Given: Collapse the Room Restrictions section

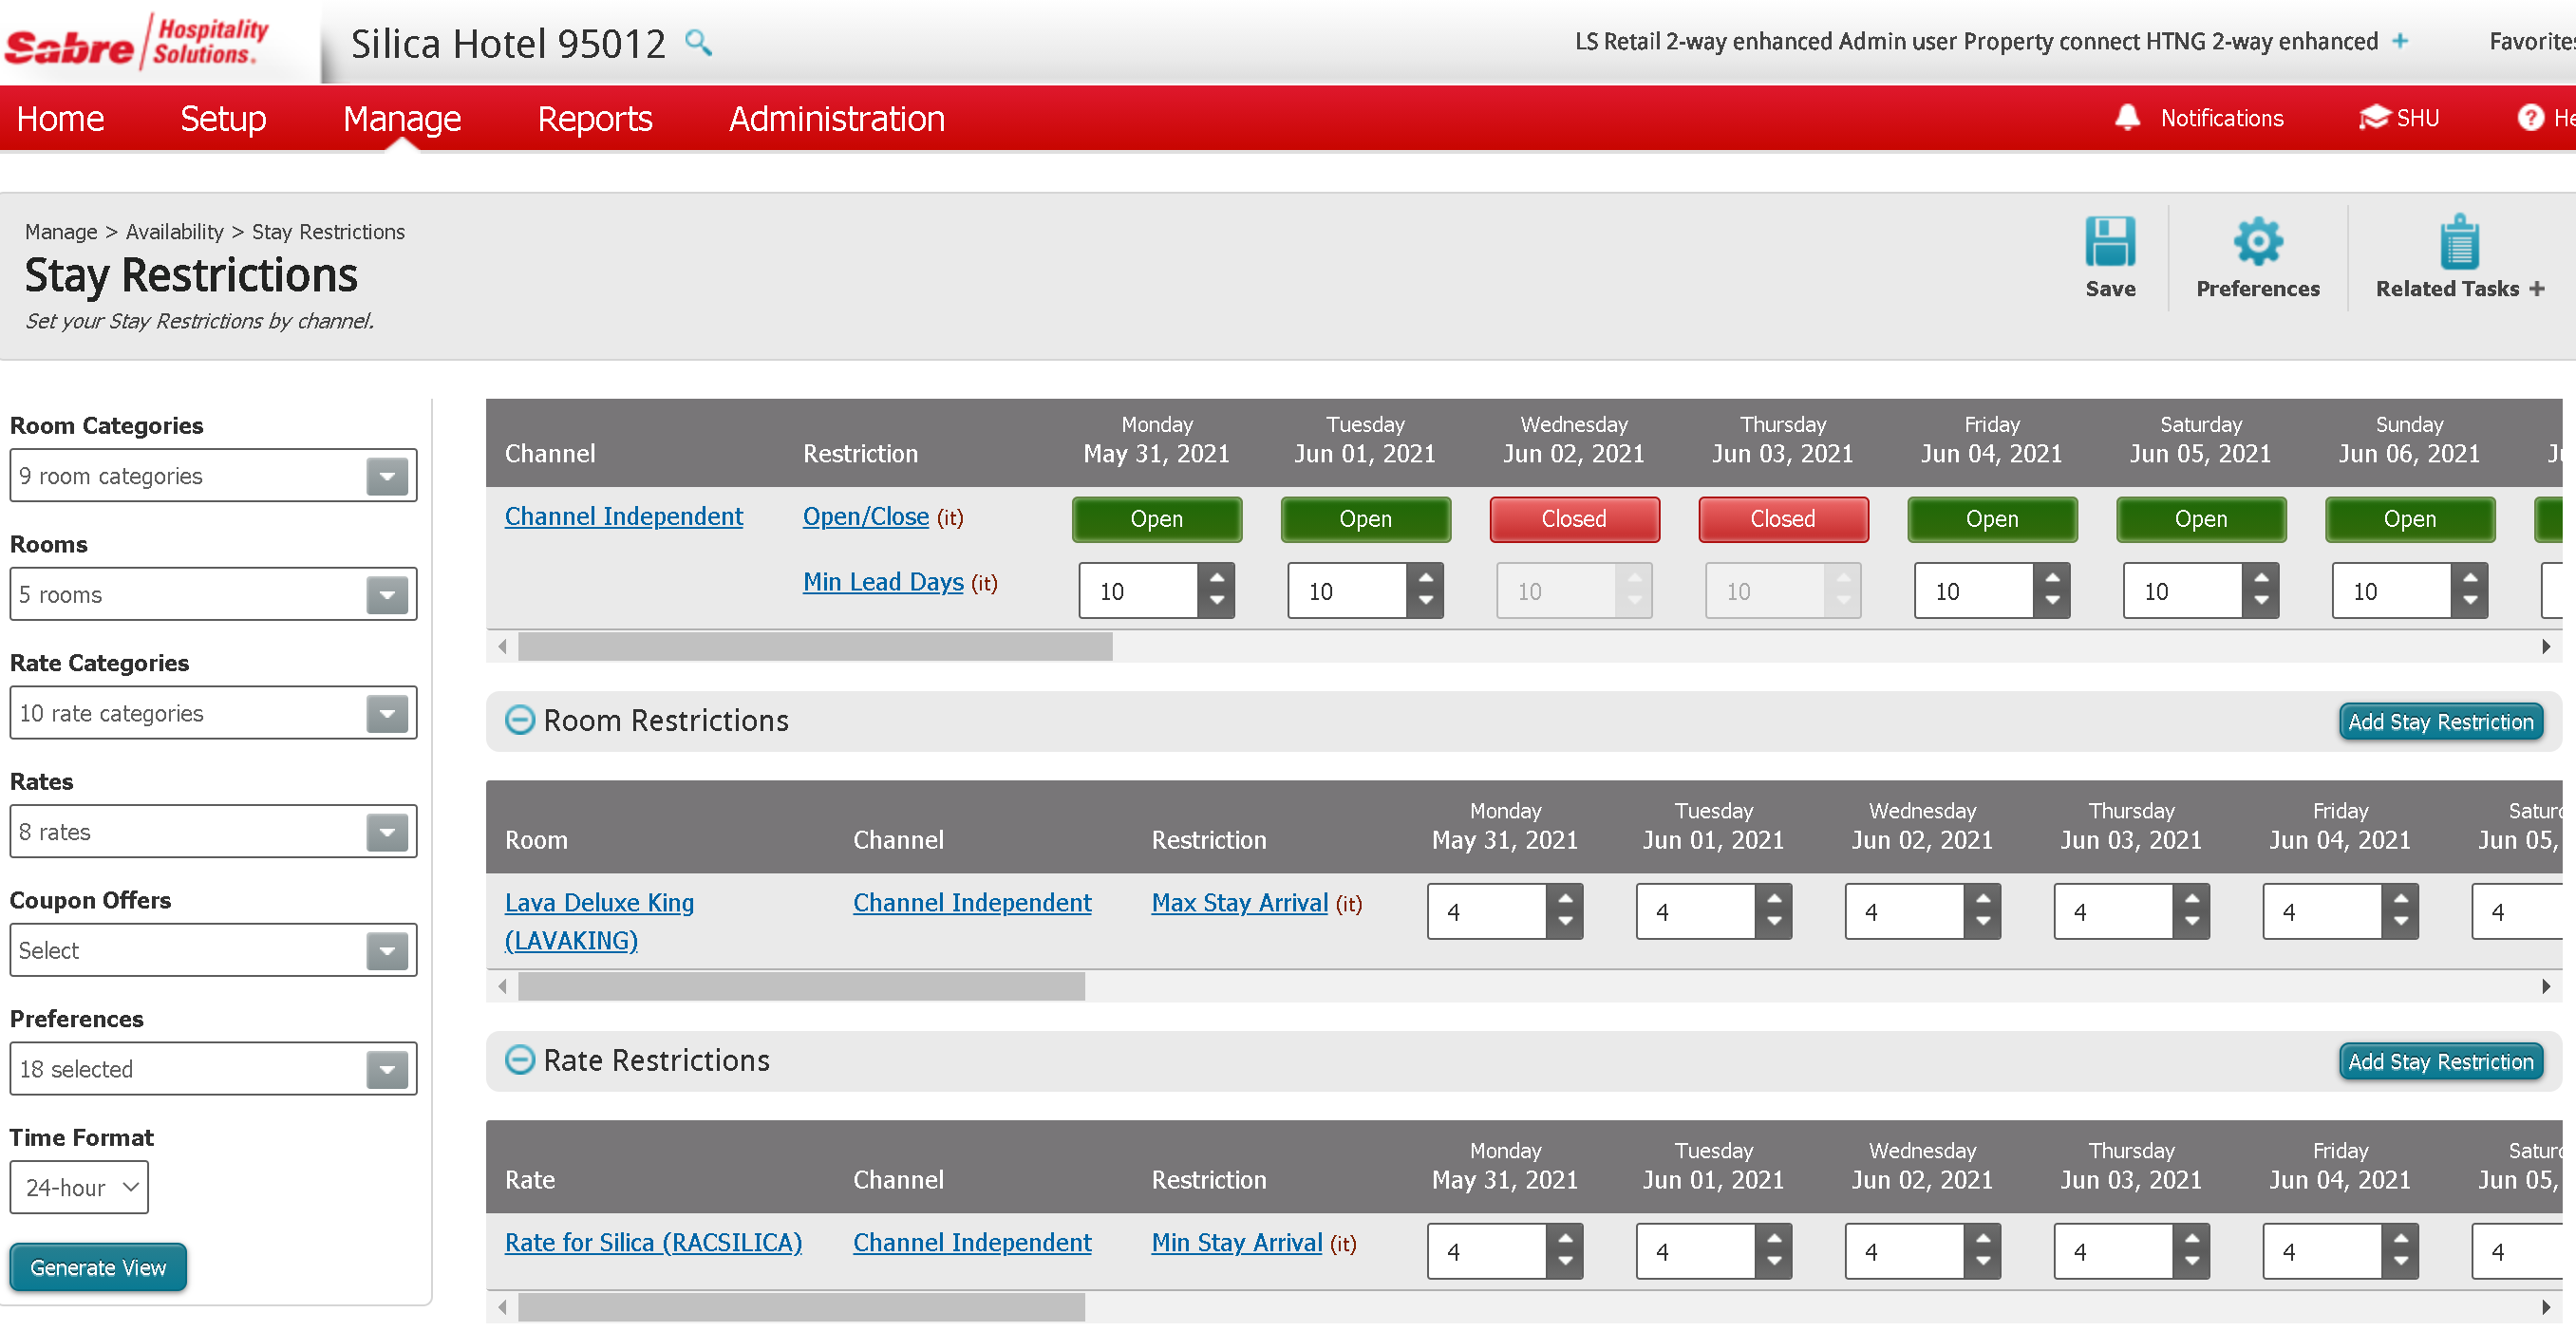Looking at the screenshot, I should [520, 720].
